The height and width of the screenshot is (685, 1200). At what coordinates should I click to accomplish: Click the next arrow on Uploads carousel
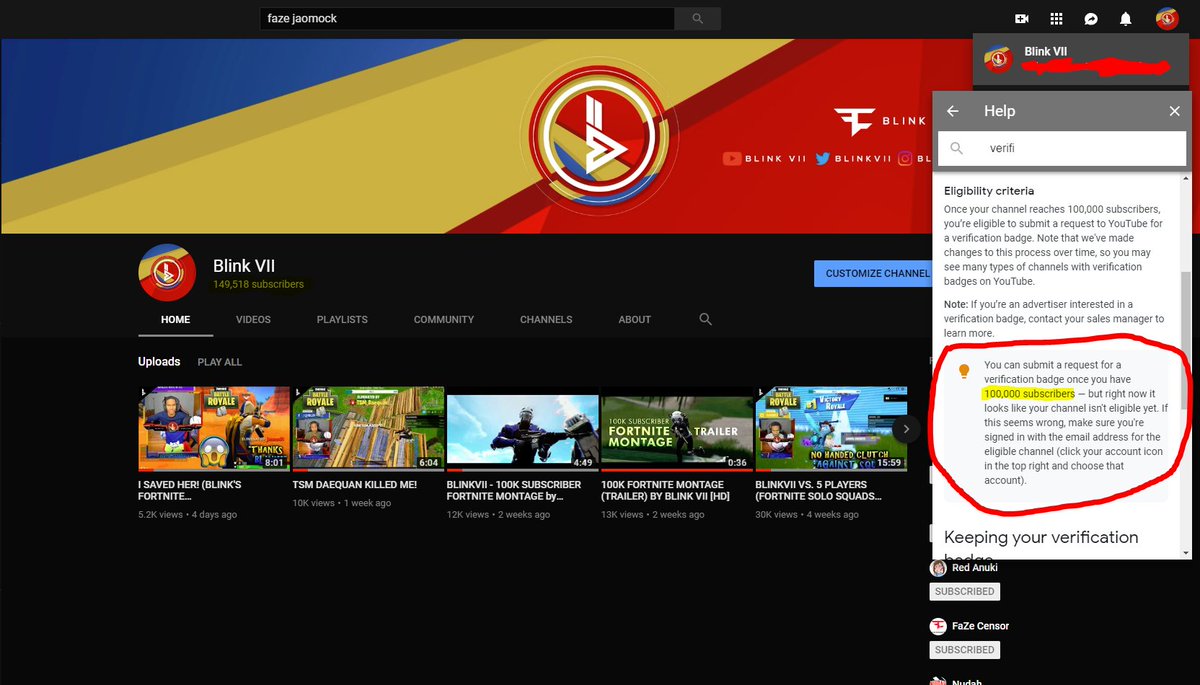(x=906, y=429)
